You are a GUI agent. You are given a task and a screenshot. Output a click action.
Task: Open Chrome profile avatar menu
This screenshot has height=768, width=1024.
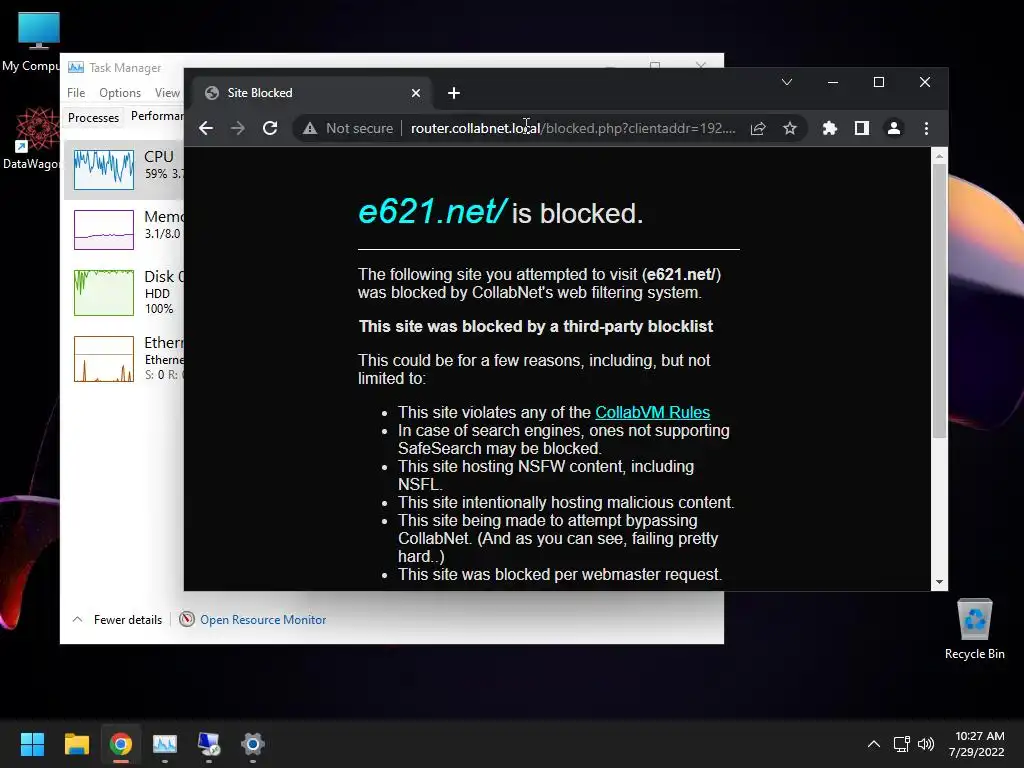coord(894,128)
